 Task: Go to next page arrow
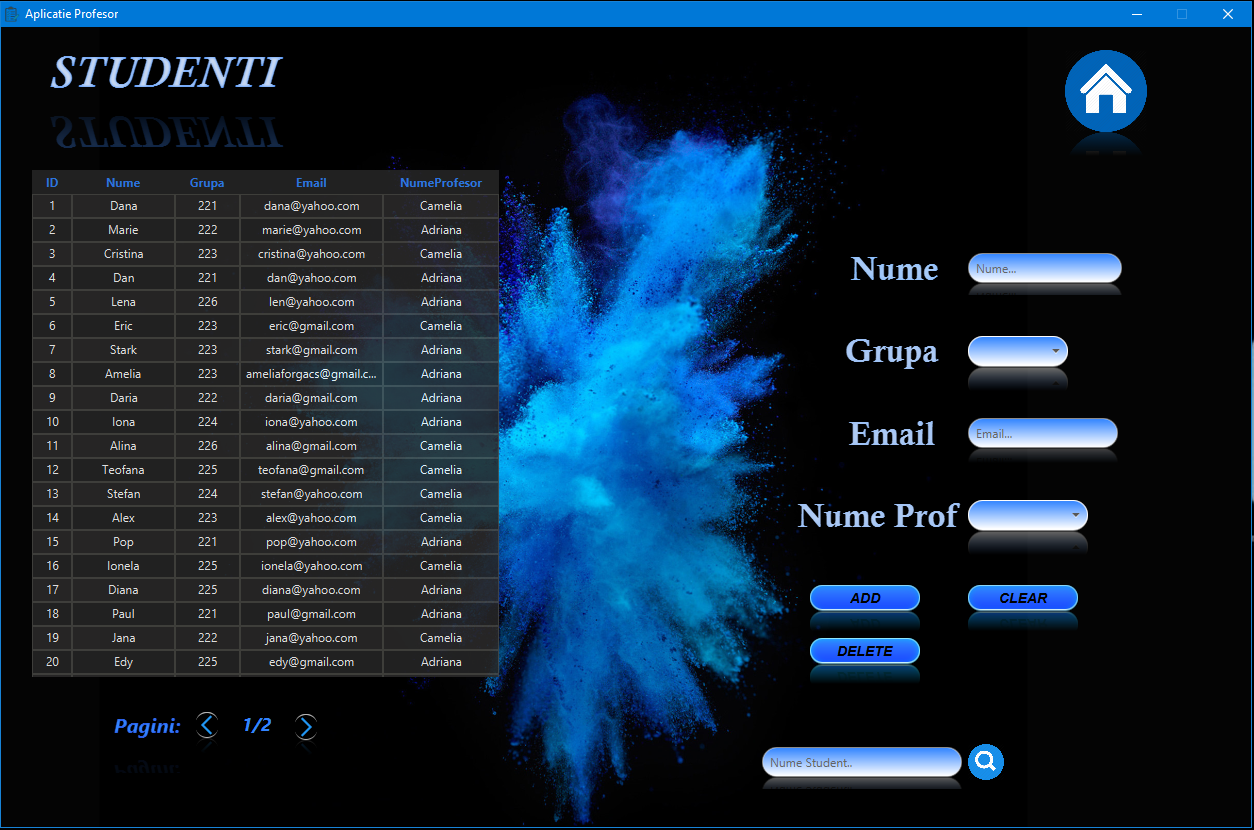[306, 727]
